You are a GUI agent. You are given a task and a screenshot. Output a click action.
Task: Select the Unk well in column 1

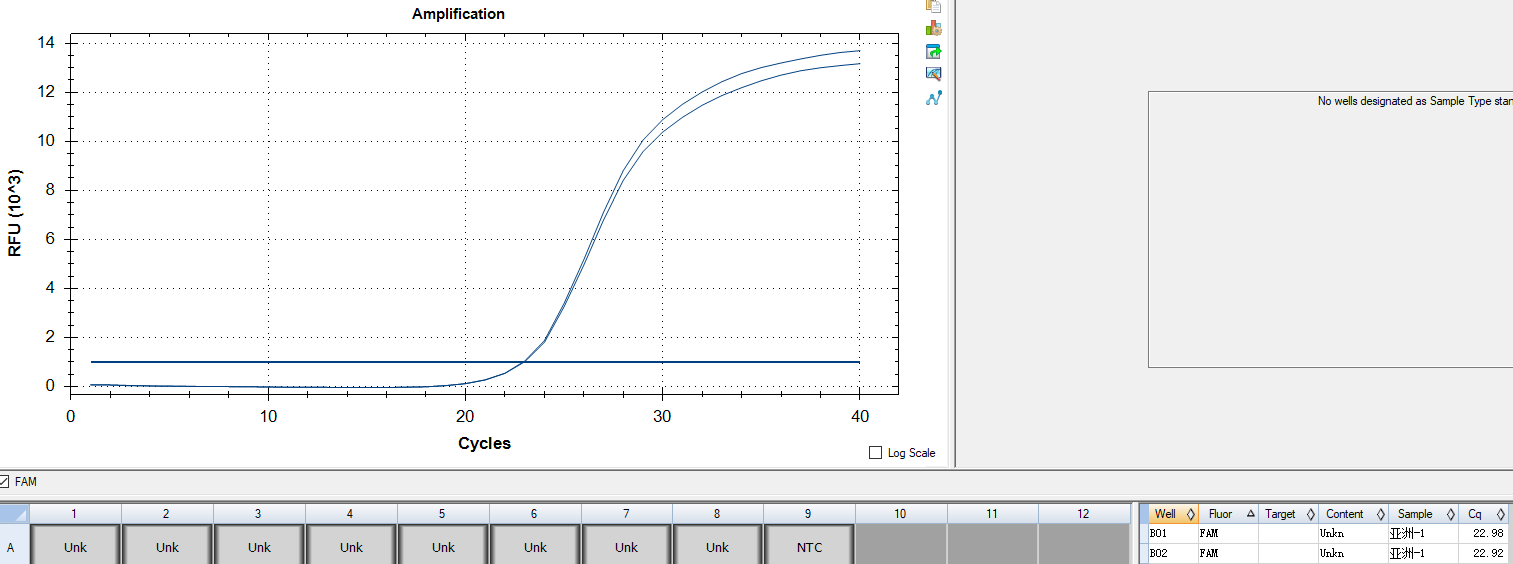[x=76, y=546]
